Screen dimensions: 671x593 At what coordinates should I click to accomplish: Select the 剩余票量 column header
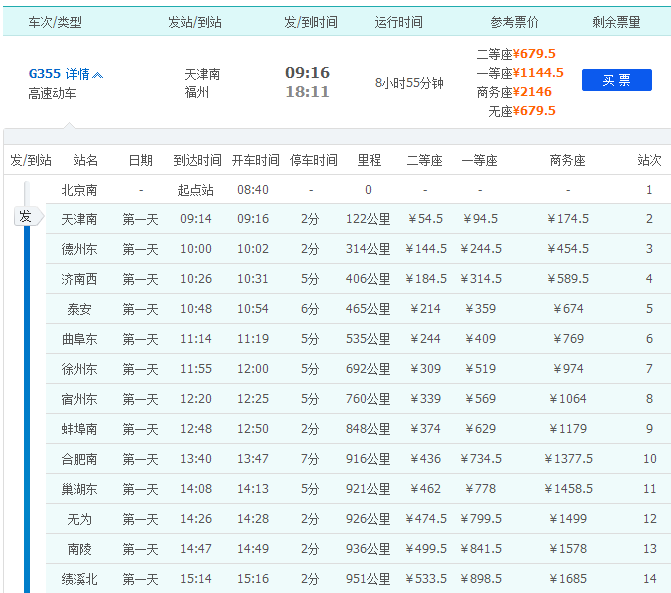pos(616,22)
